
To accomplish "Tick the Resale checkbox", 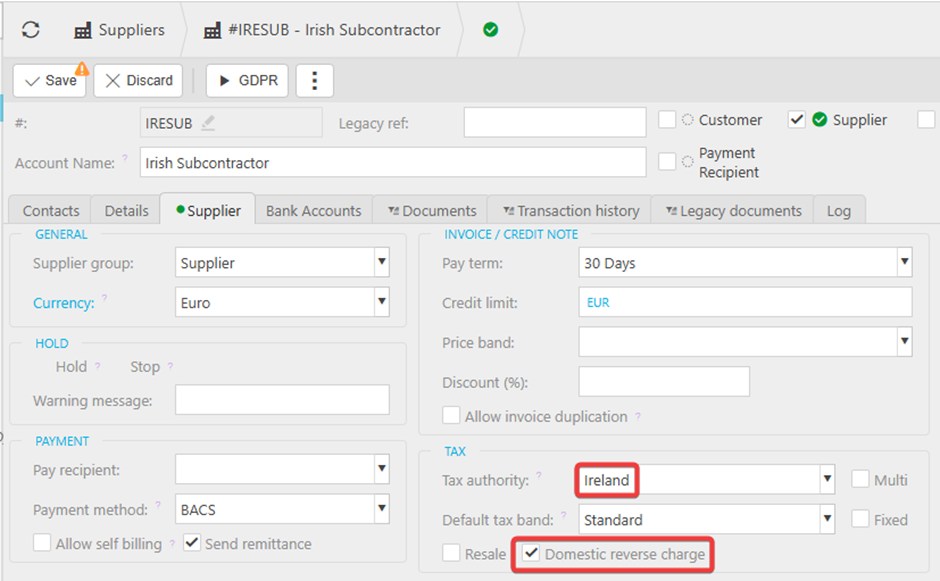I will pyautogui.click(x=451, y=553).
